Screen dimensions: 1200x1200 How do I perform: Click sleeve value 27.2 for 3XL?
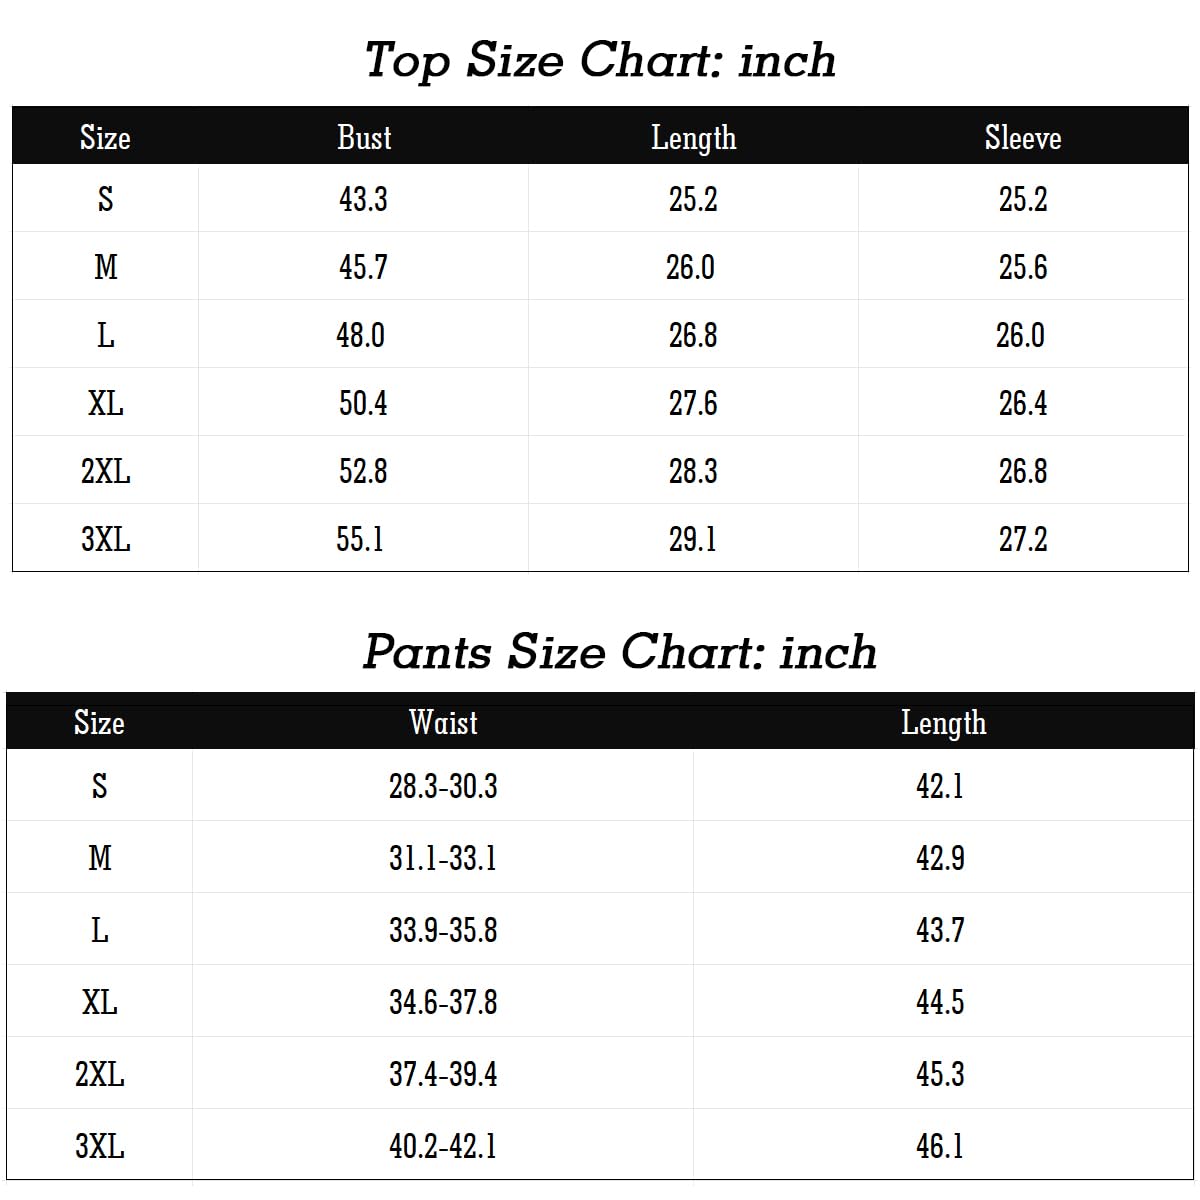pos(1023,539)
